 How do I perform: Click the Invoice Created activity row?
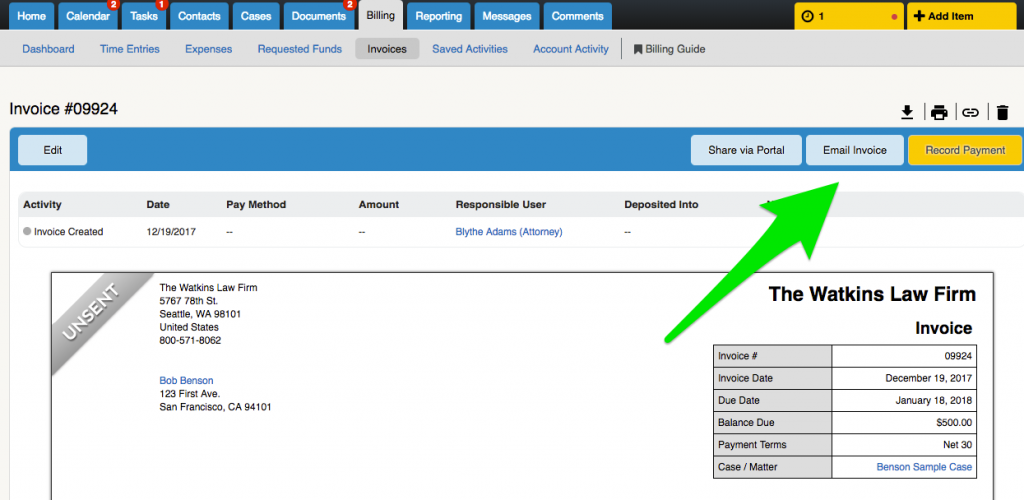pyautogui.click(x=521, y=232)
